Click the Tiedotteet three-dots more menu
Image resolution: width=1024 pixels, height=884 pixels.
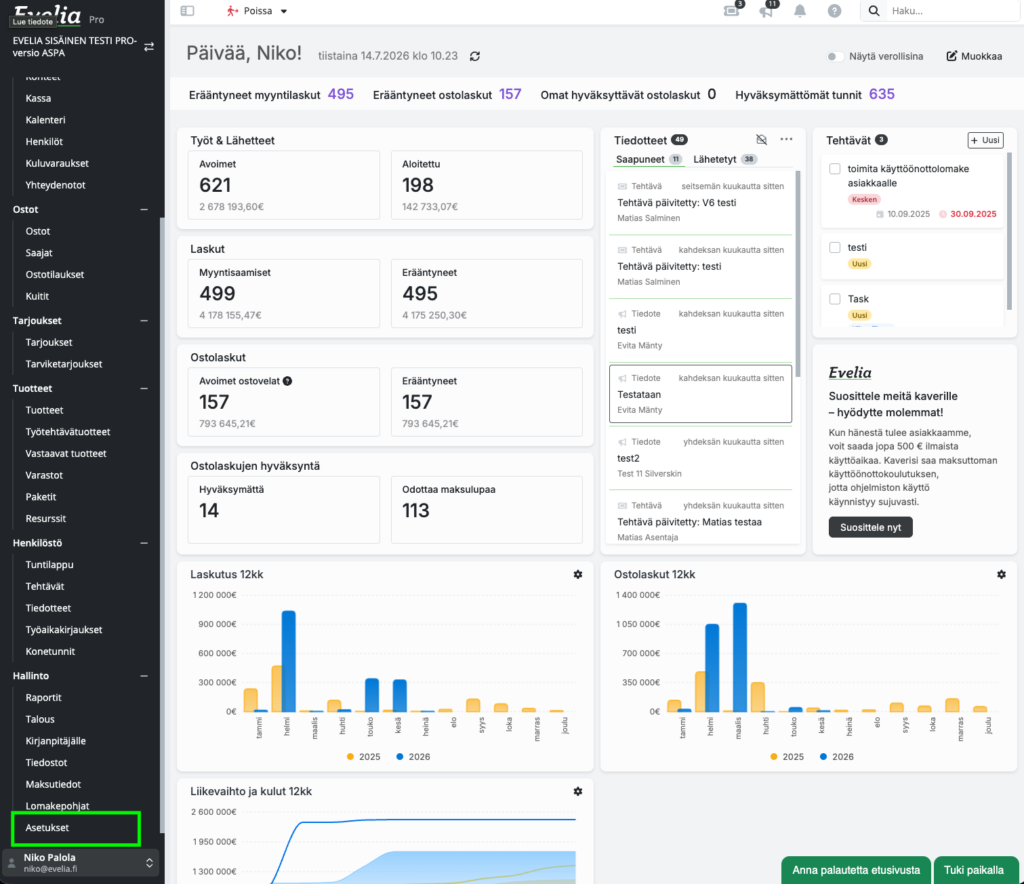tap(786, 139)
